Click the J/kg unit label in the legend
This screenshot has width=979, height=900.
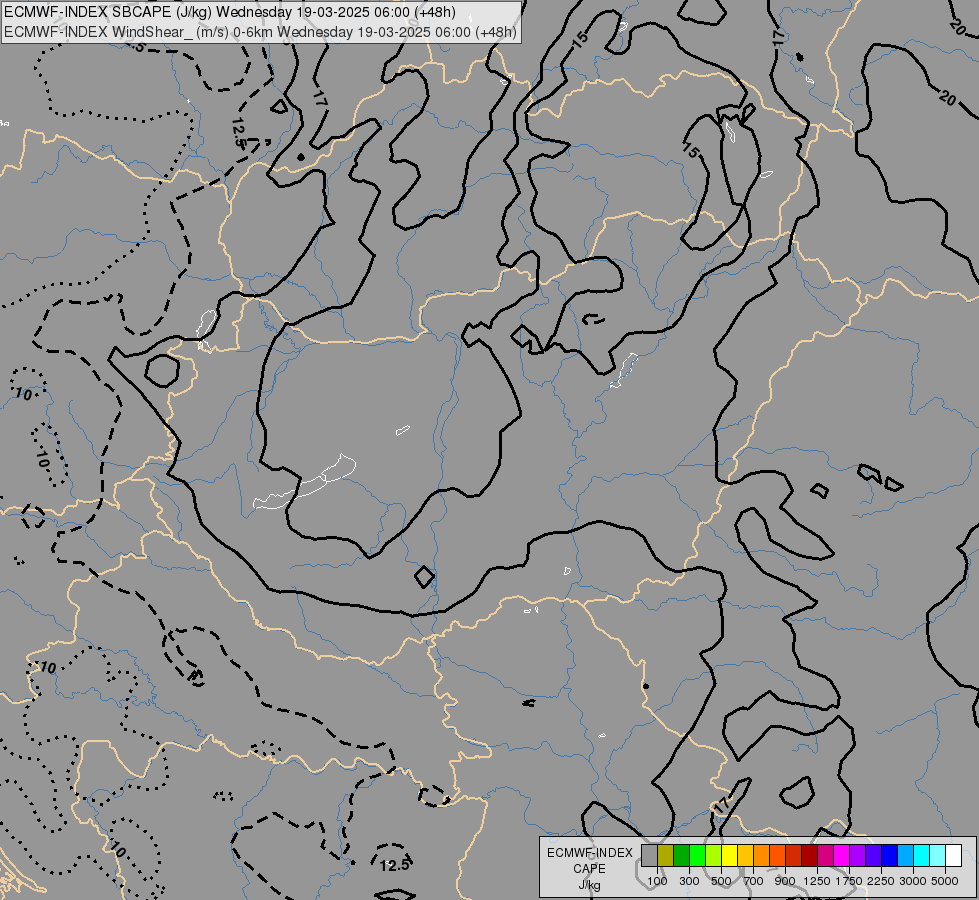pyautogui.click(x=589, y=885)
